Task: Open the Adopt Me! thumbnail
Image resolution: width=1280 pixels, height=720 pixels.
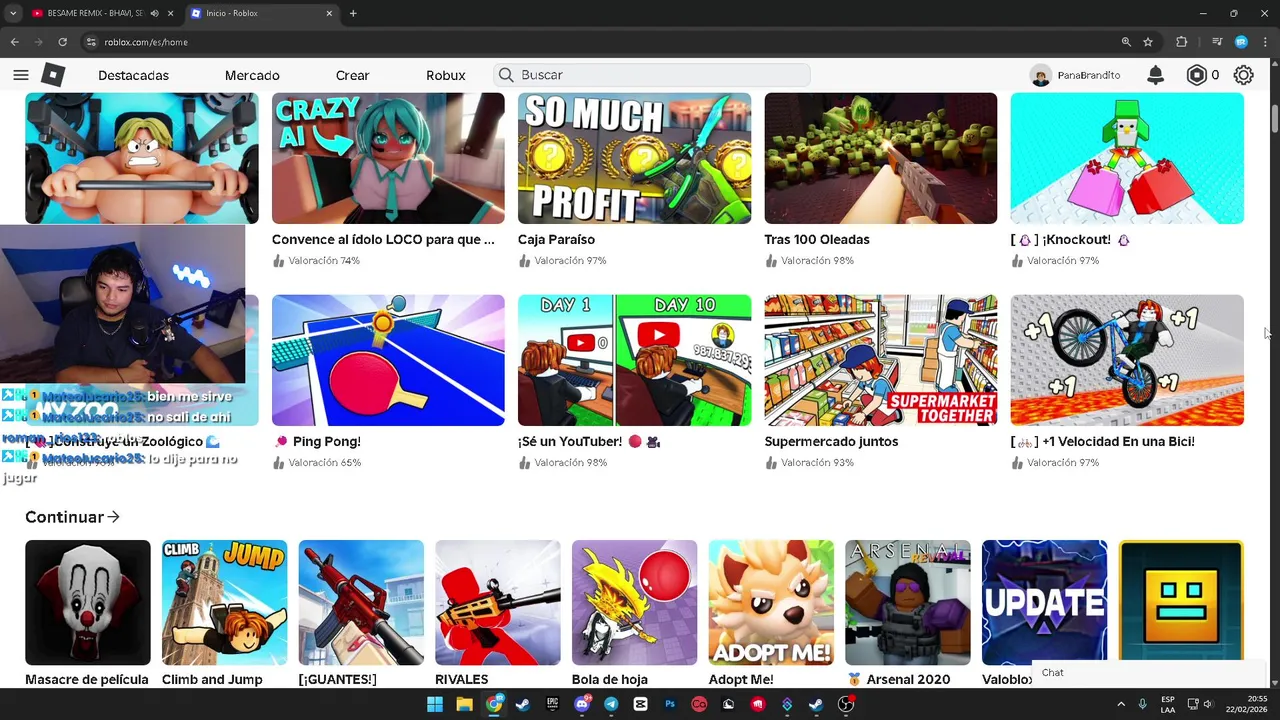Action: coord(771,602)
